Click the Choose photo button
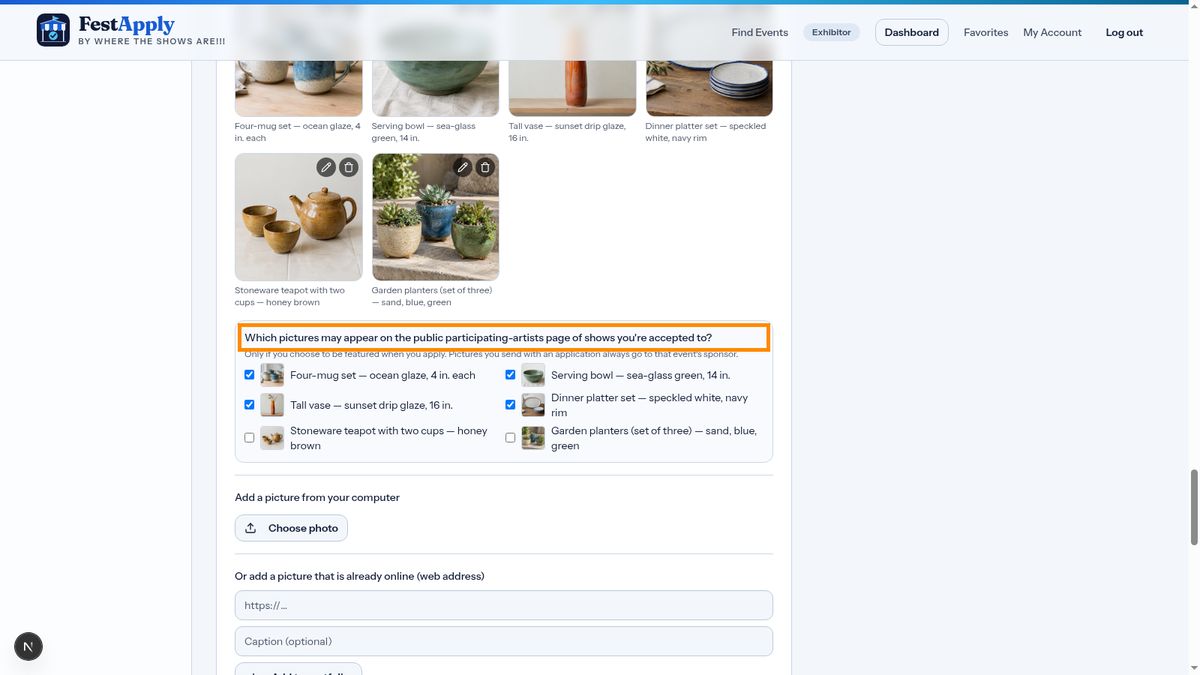This screenshot has height=675, width=1200. pyautogui.click(x=291, y=528)
